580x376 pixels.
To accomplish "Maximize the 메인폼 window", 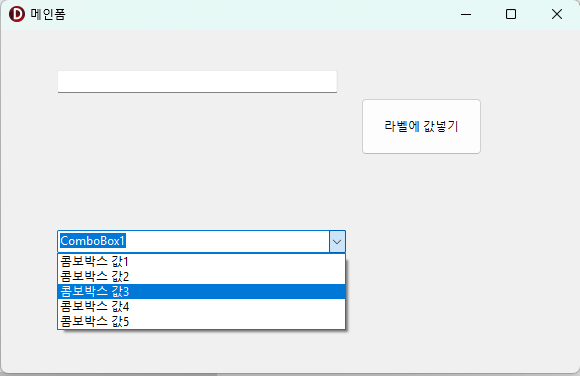I will pyautogui.click(x=511, y=14).
